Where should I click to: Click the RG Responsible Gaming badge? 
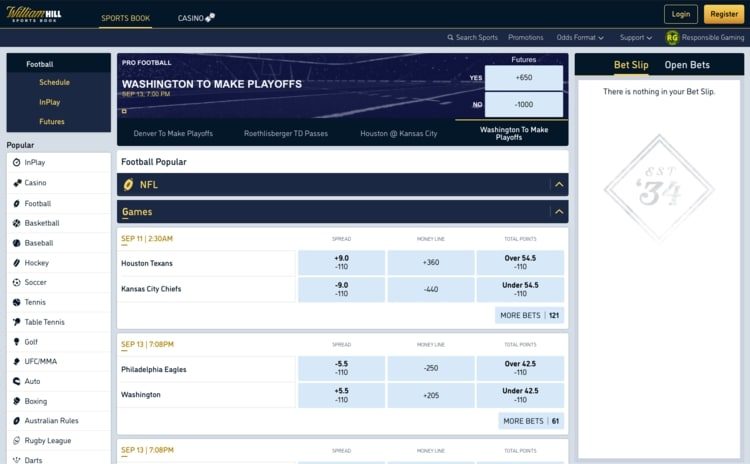(672, 37)
